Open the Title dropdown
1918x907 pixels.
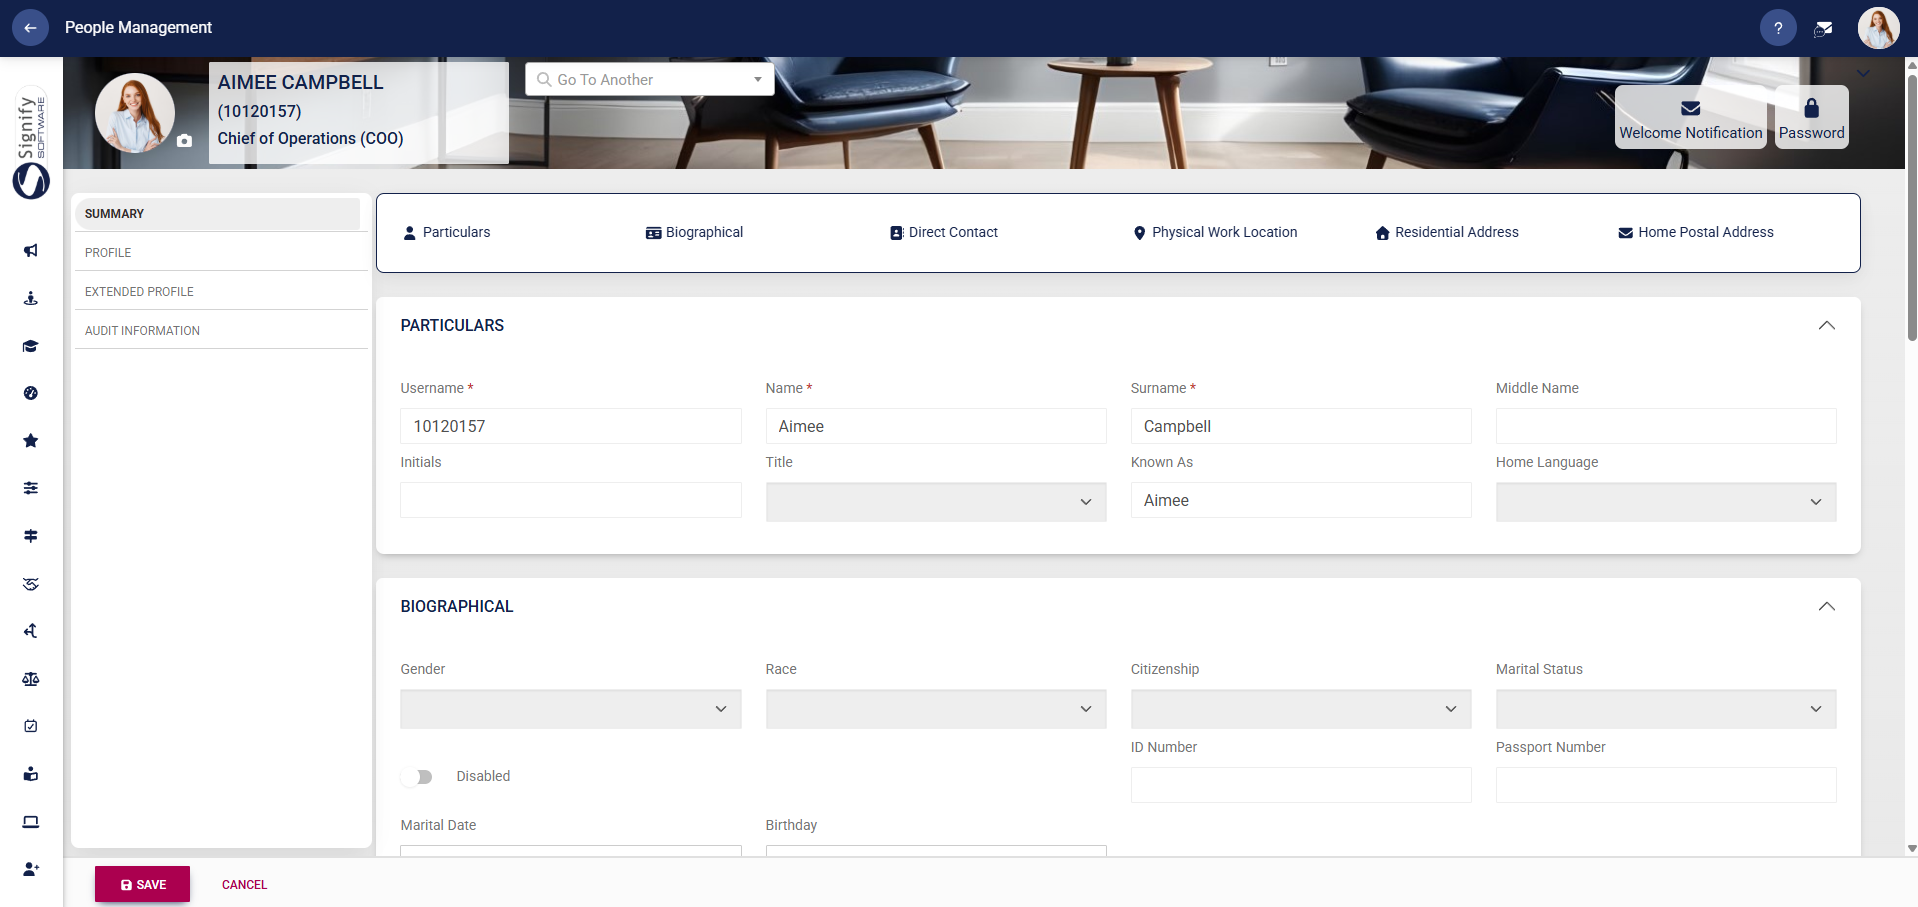tap(935, 501)
